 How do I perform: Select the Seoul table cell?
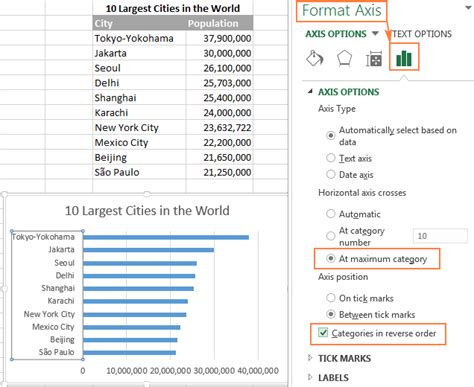(139, 68)
